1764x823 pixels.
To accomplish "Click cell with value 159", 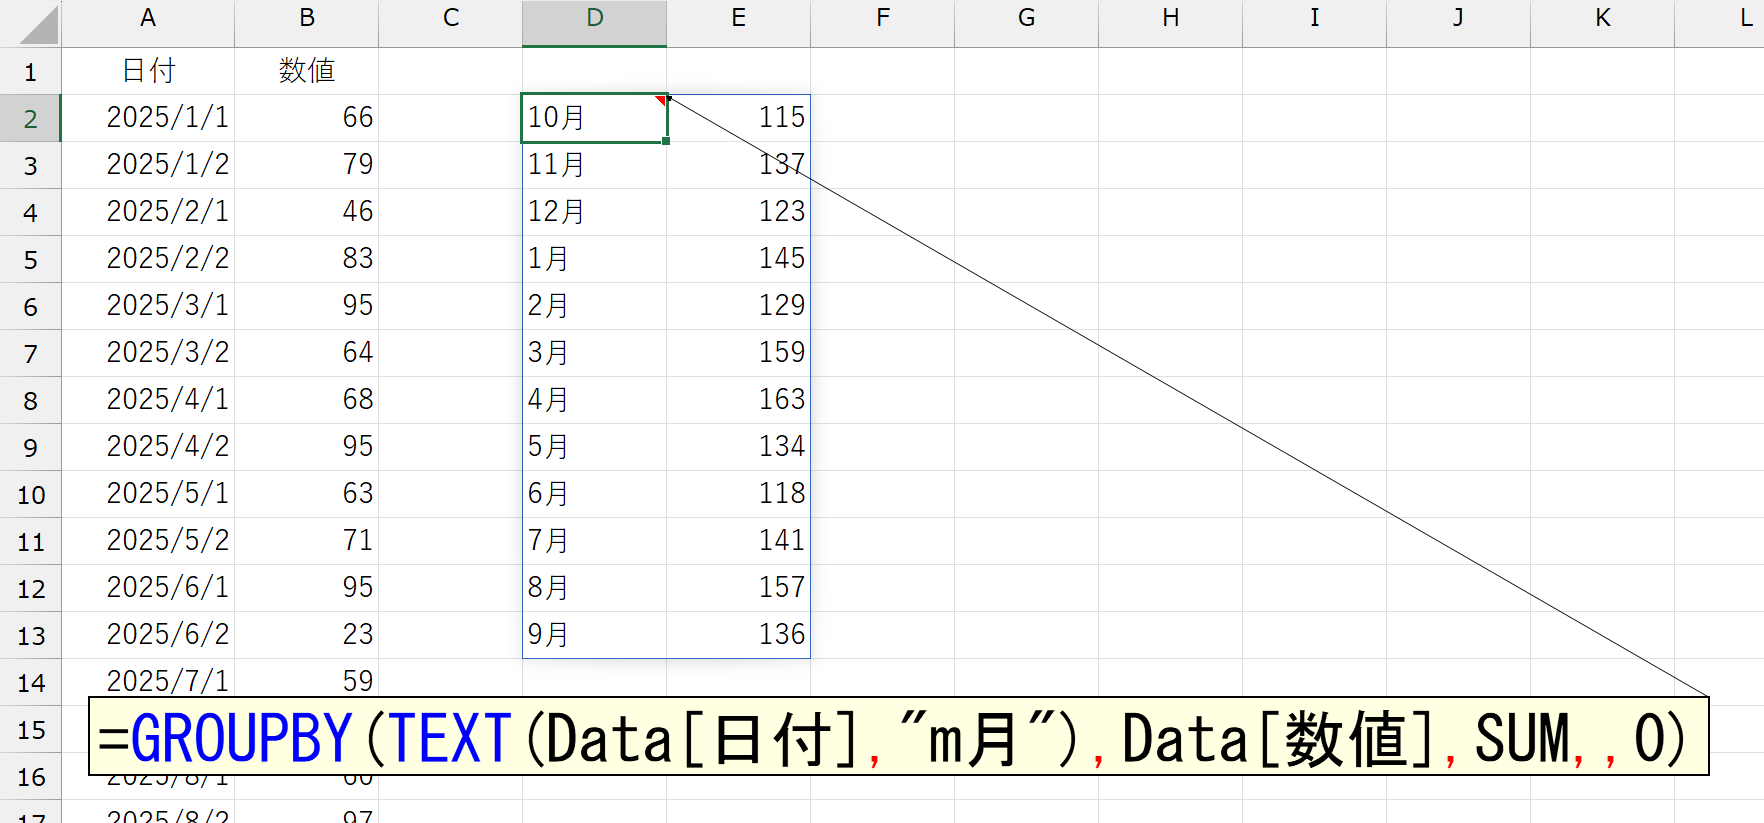I will (x=738, y=353).
